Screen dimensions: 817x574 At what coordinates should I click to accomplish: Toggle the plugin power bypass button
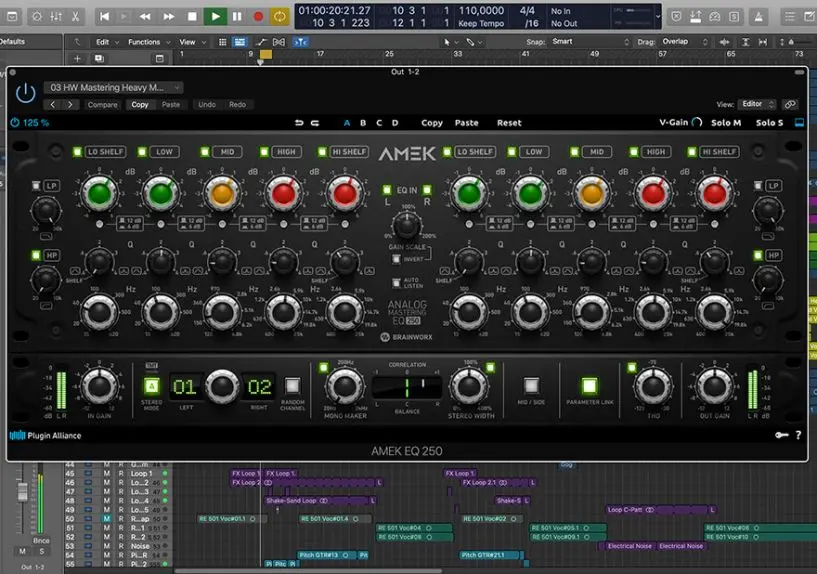(x=26, y=94)
